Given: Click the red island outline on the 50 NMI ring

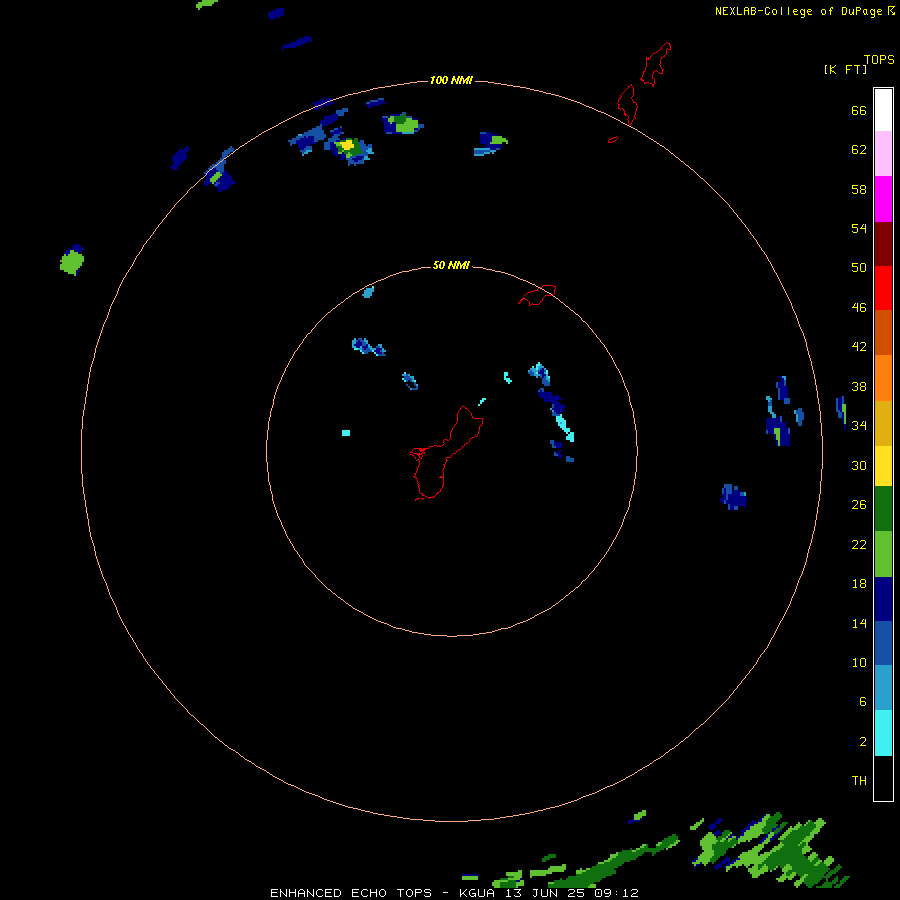Looking at the screenshot, I should 537,295.
